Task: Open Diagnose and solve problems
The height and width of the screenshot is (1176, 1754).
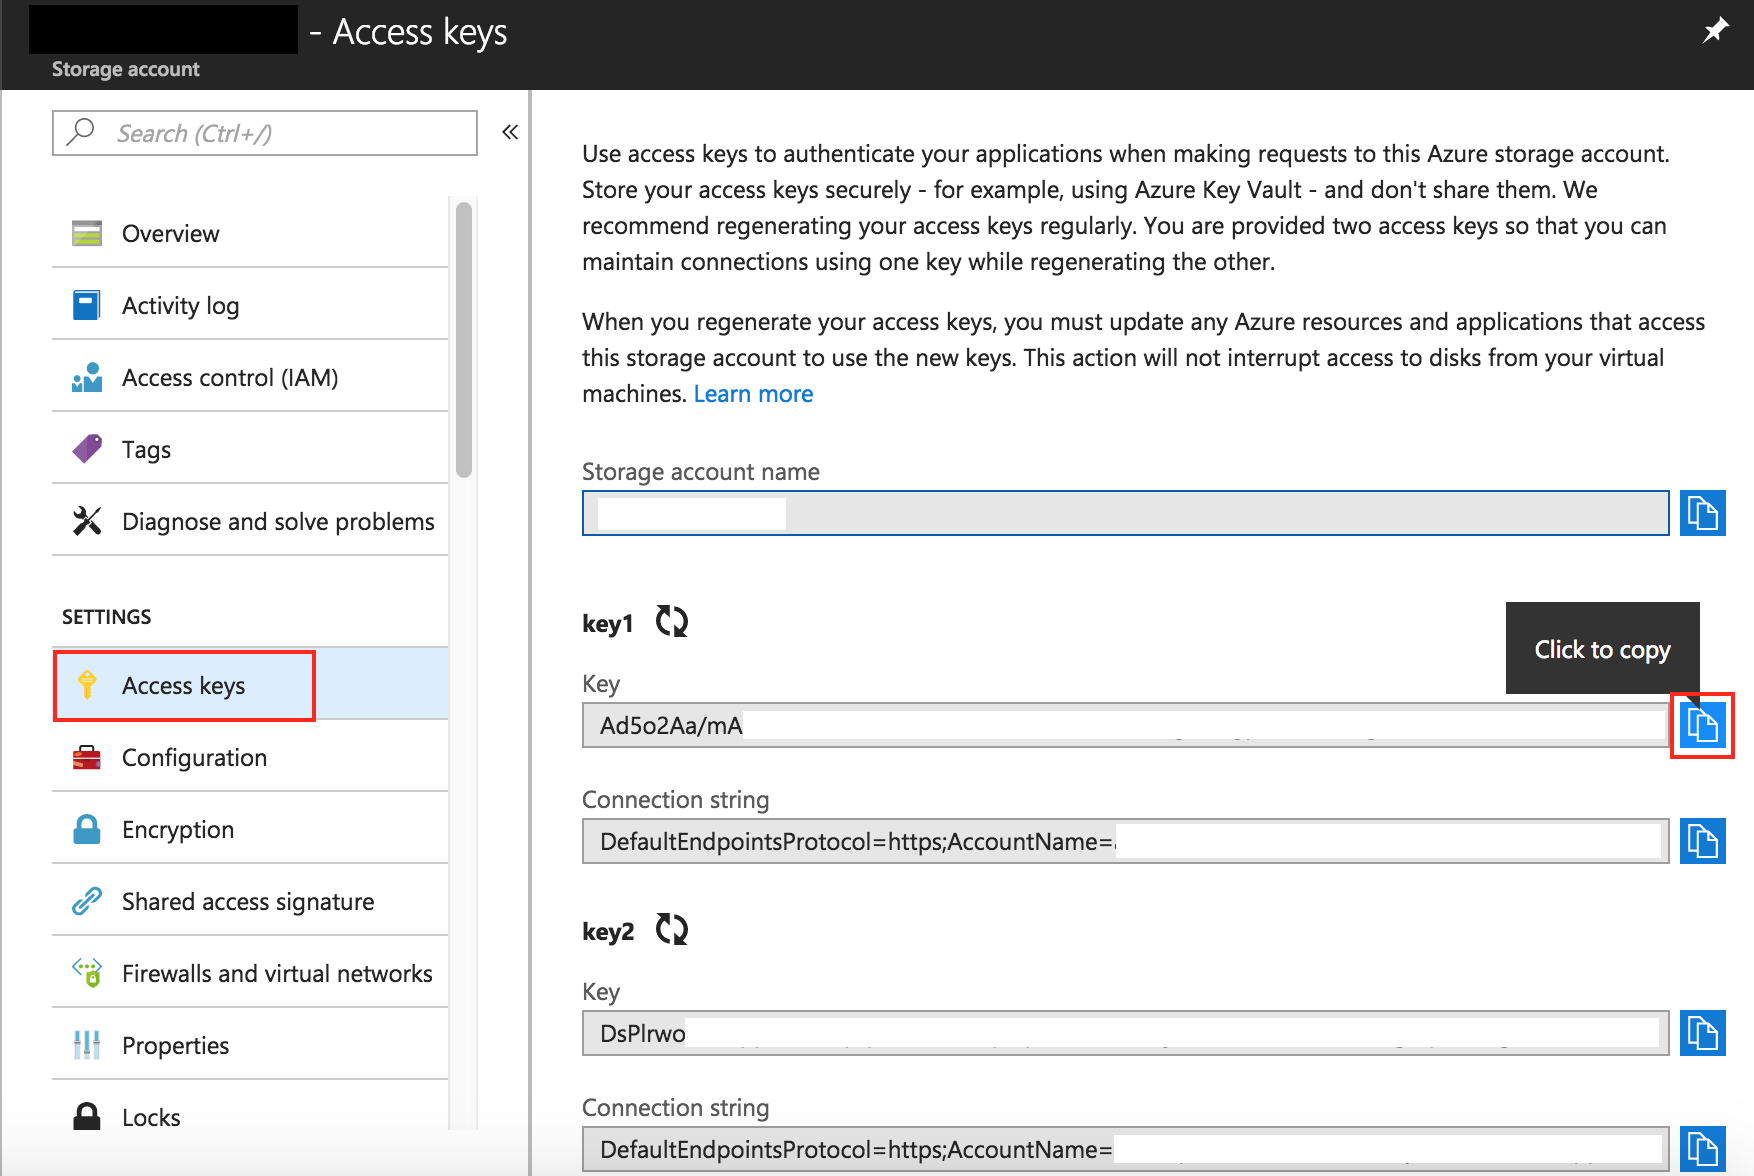Action: coord(250,521)
